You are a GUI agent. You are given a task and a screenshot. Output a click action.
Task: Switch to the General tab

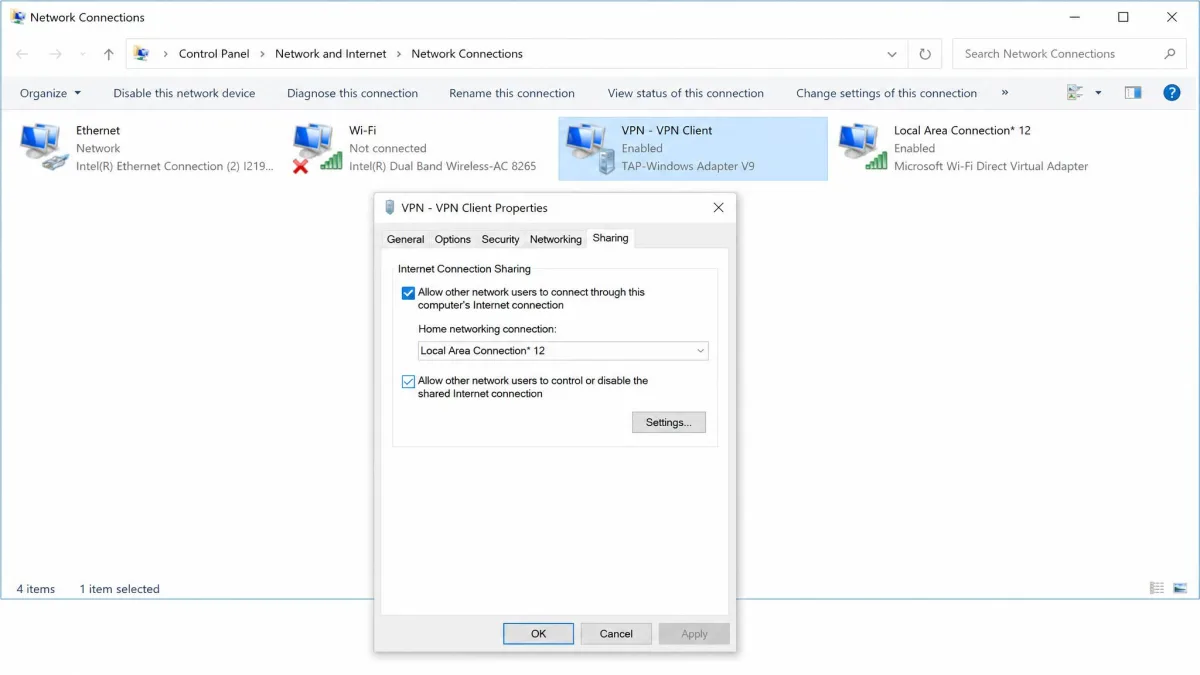[x=405, y=239]
